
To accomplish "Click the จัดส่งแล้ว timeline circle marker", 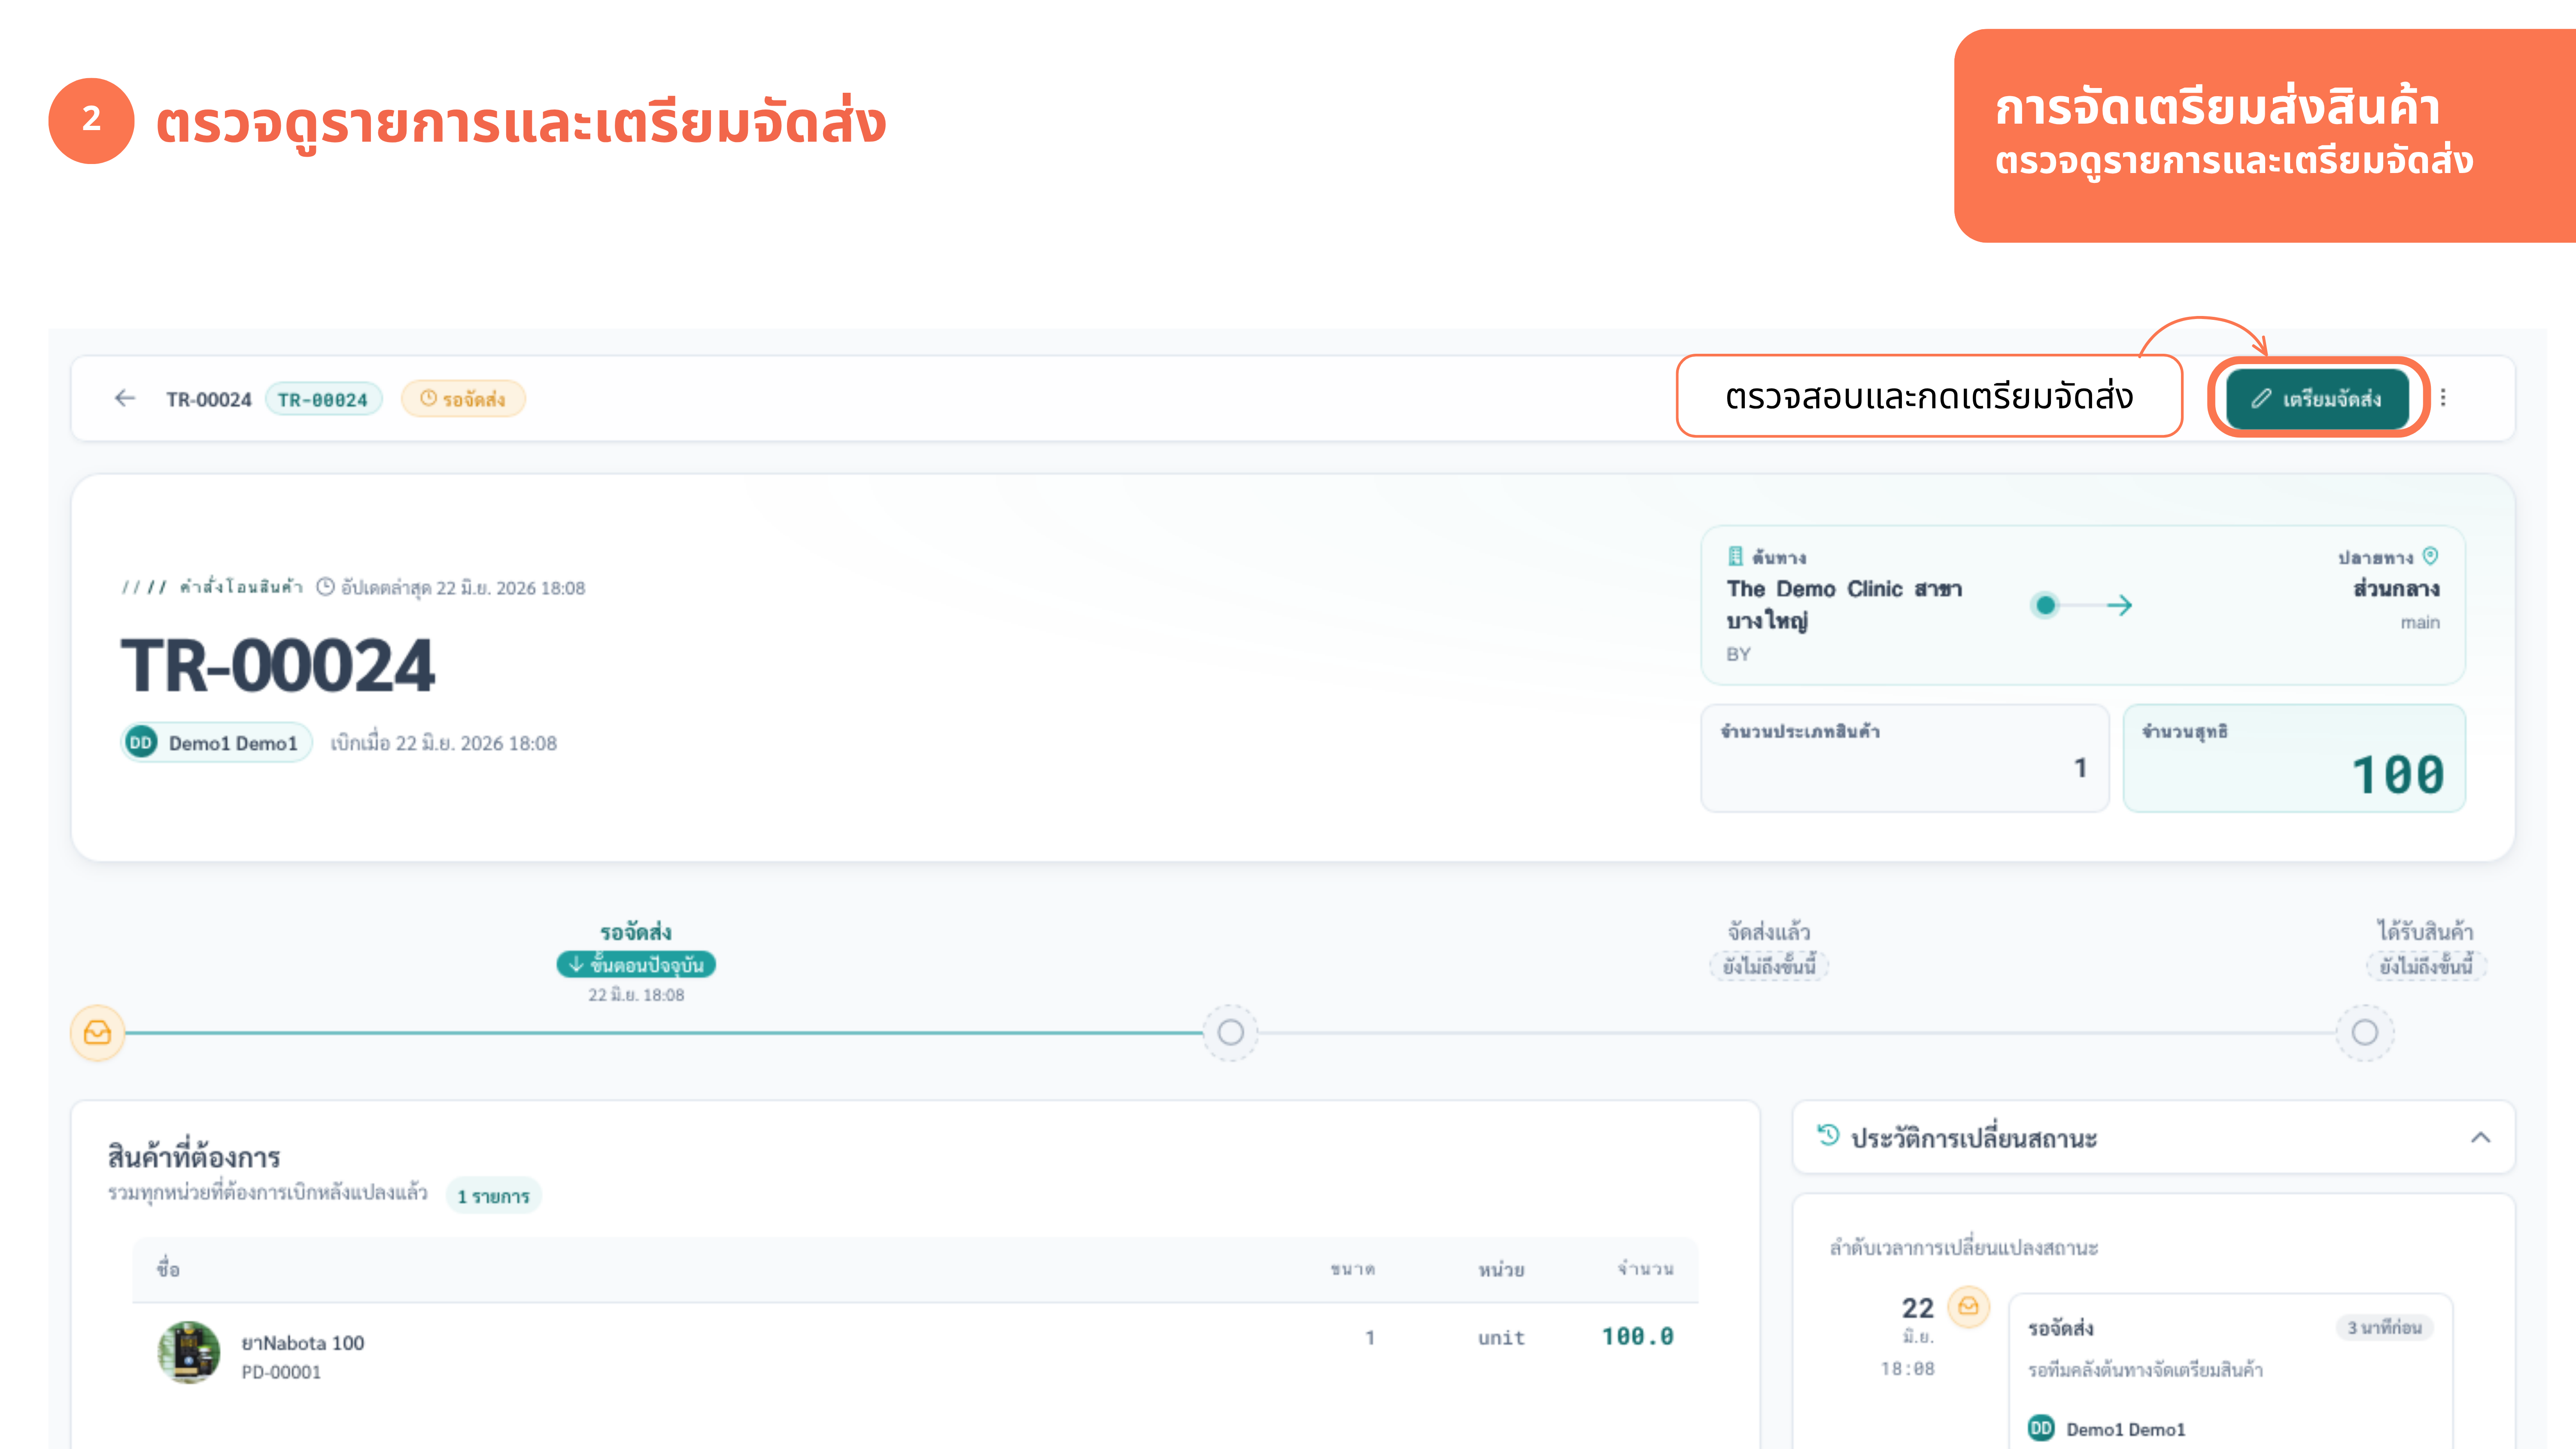I will (x=1230, y=1032).
